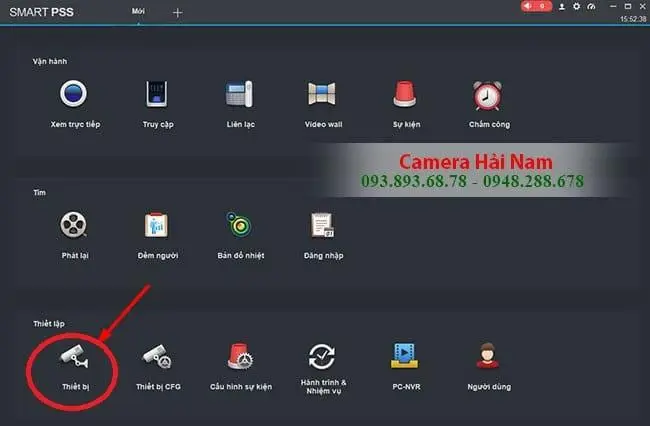Select the Mới tab
This screenshot has width=650, height=426.
pos(138,12)
